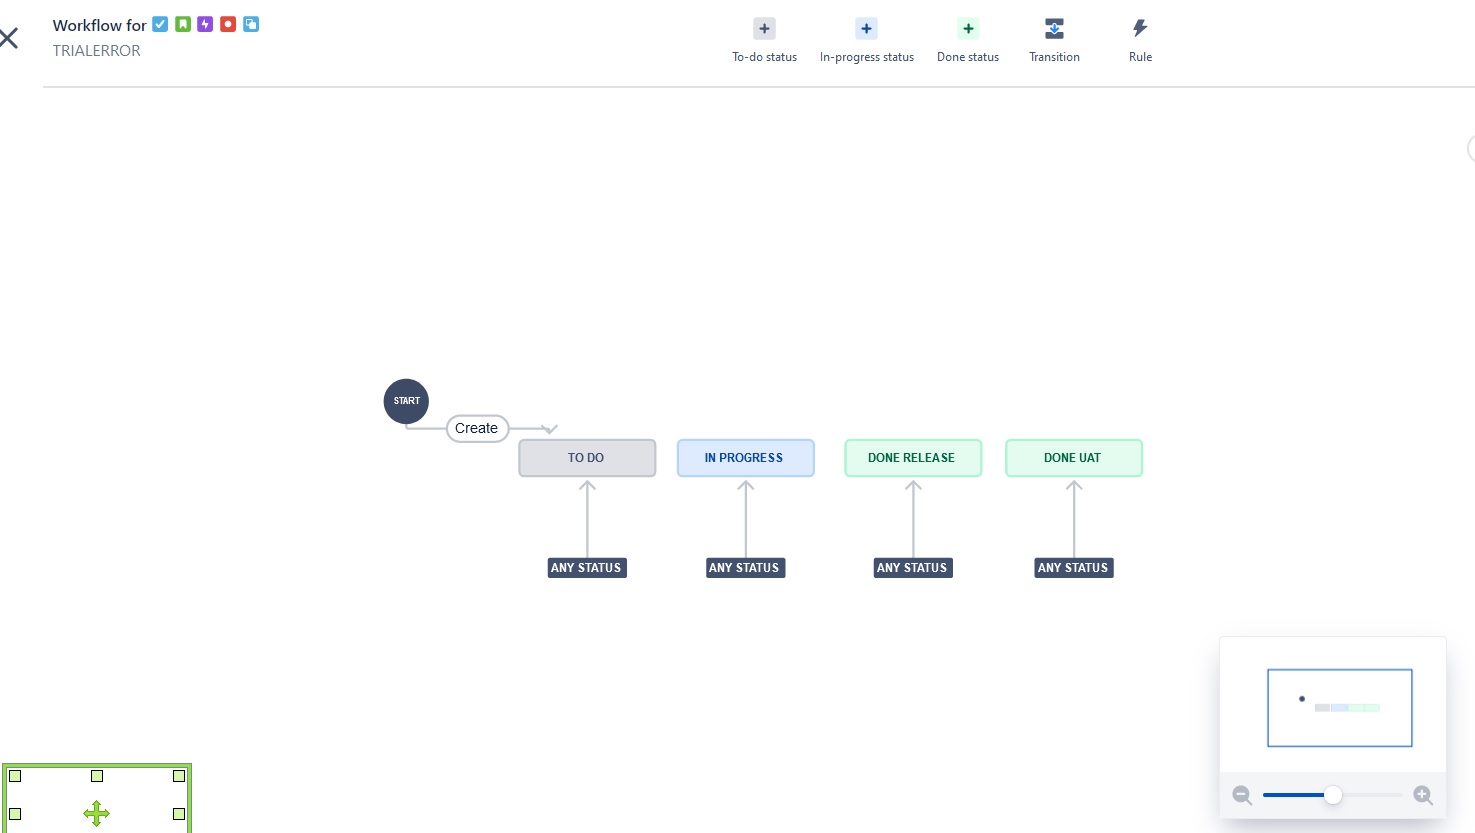The height and width of the screenshot is (833, 1475).
Task: Select the Create transition label
Action: 477,428
